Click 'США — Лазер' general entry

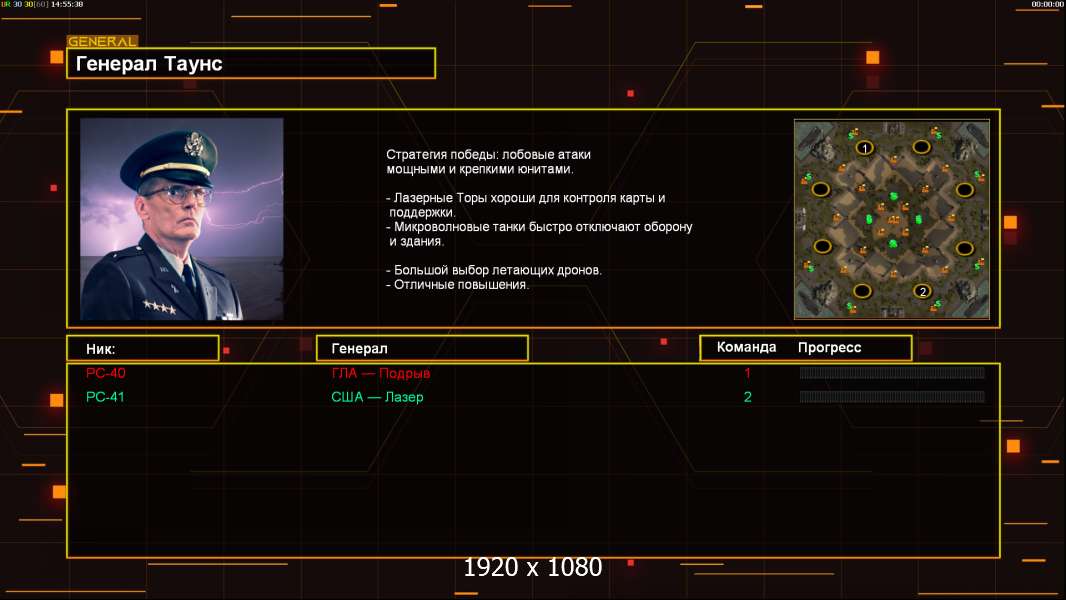pos(377,397)
